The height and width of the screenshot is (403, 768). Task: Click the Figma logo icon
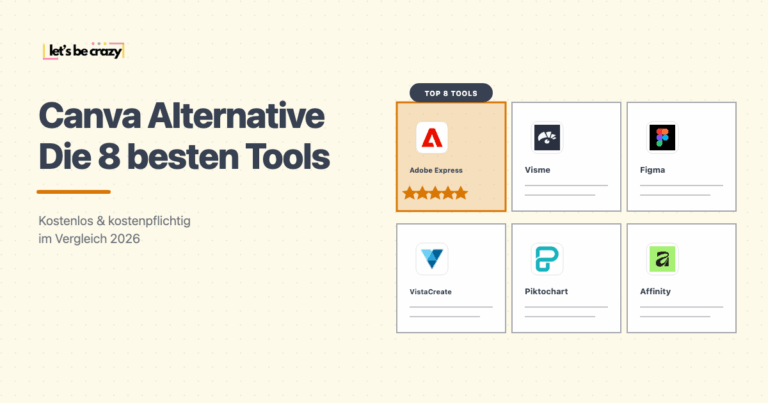[x=662, y=138]
